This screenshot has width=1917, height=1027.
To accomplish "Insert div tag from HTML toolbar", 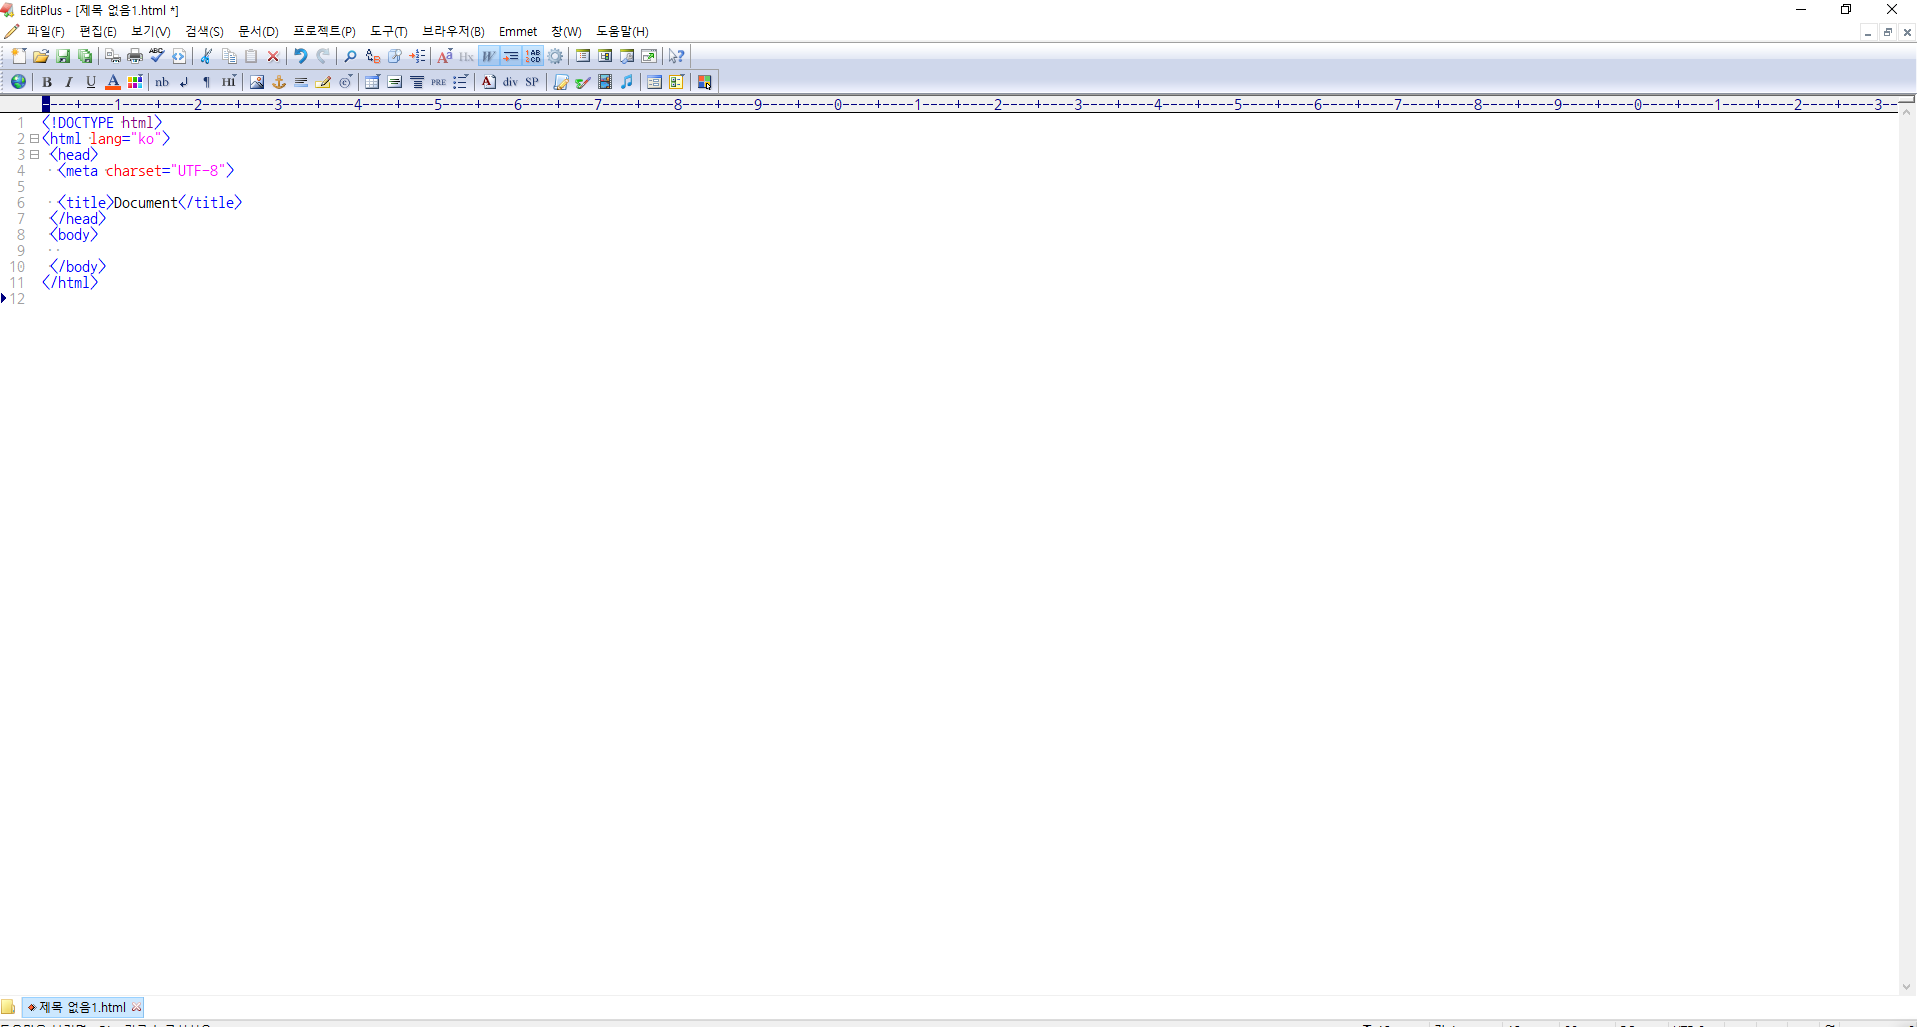I will point(511,82).
